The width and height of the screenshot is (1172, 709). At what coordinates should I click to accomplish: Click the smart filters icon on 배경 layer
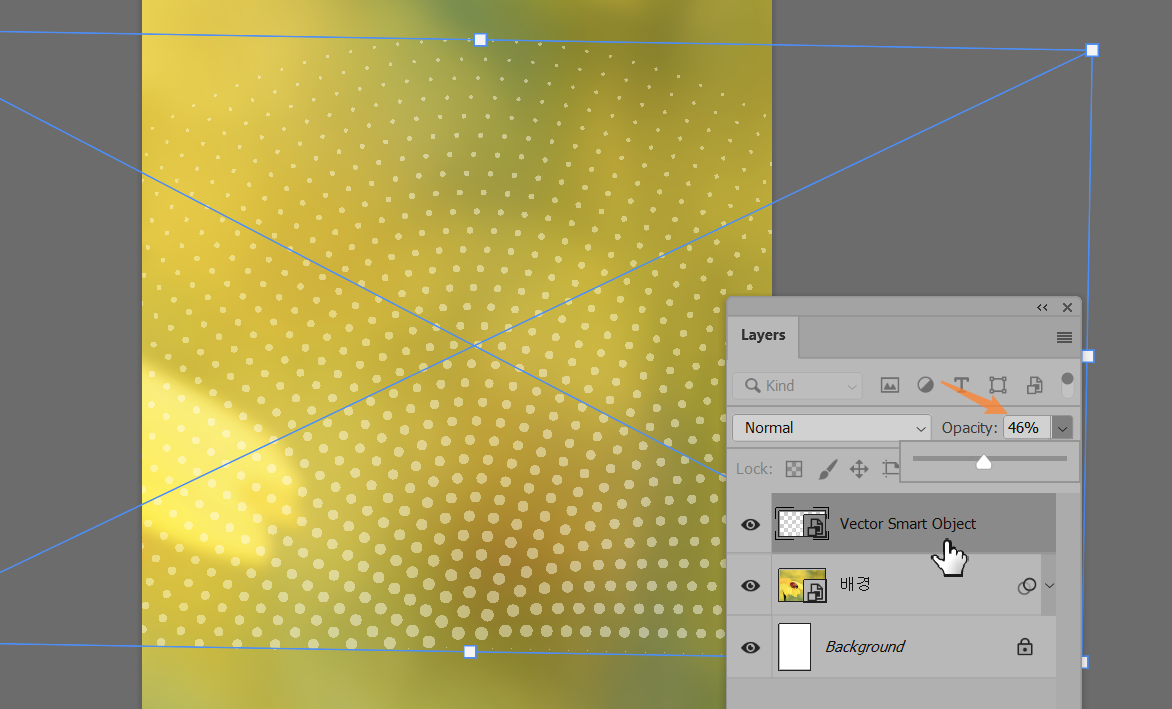1027,586
